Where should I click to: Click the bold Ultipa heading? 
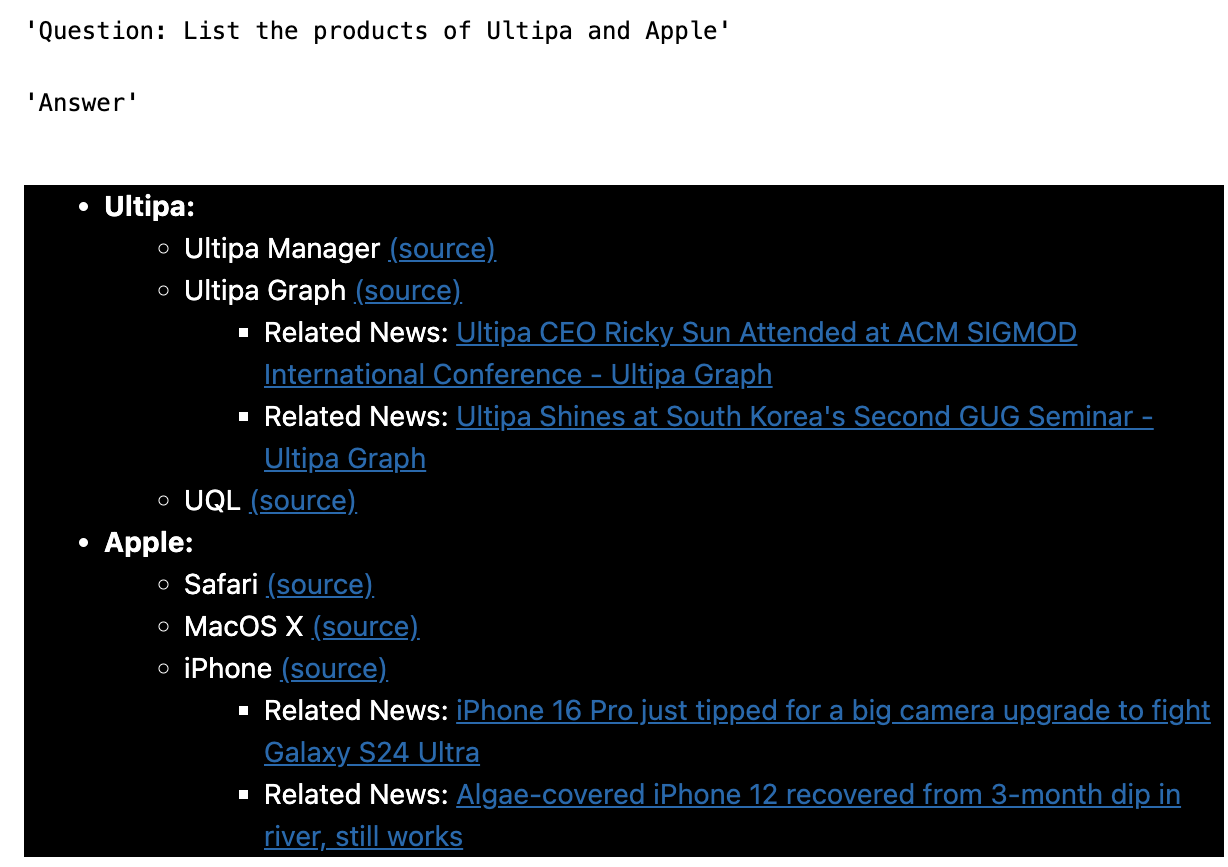pyautogui.click(x=149, y=207)
